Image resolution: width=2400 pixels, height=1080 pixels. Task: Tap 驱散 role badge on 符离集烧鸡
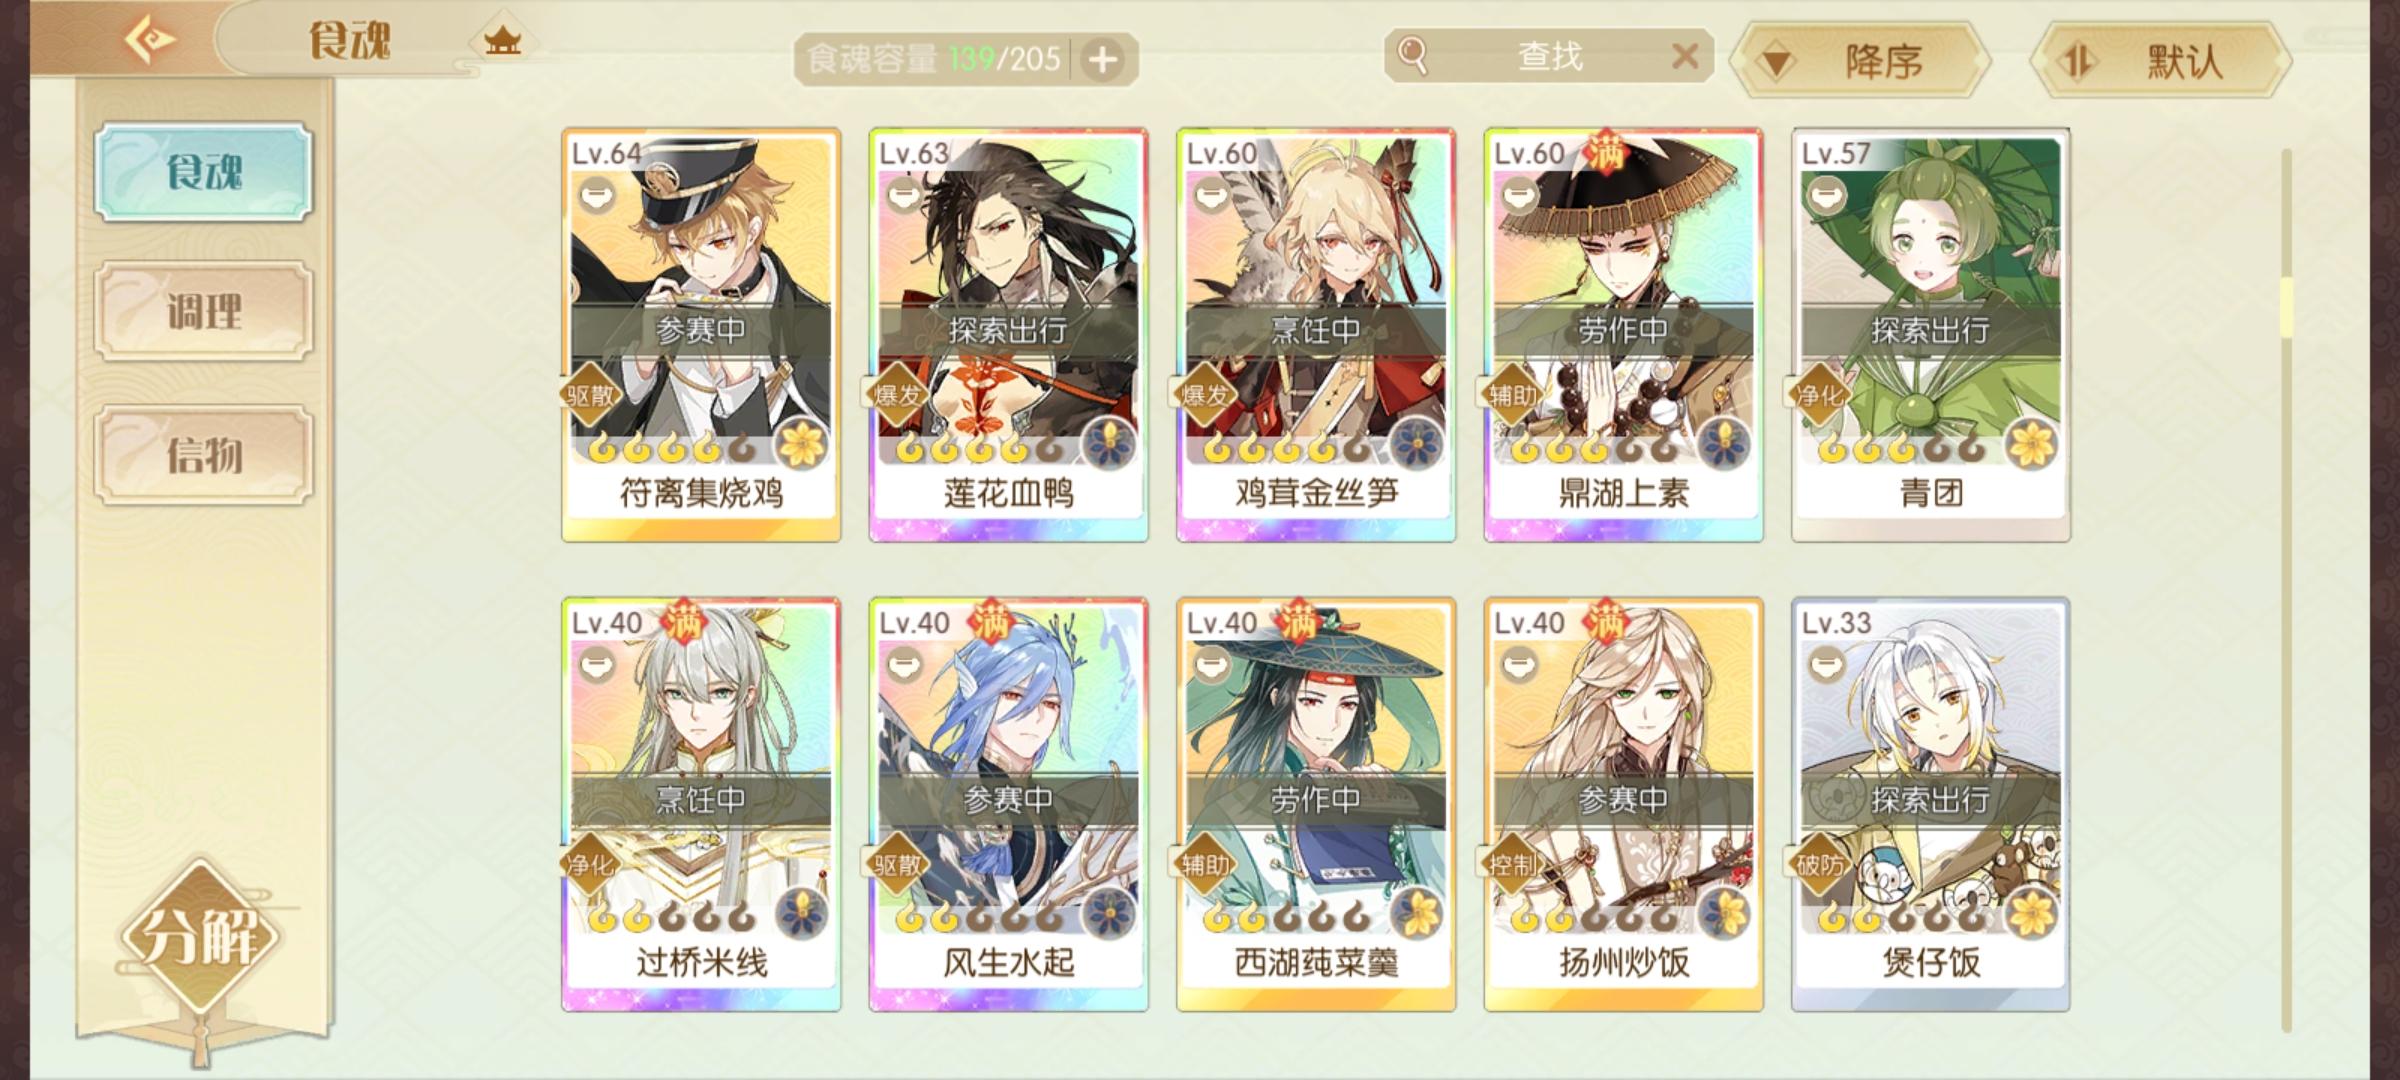coord(590,395)
